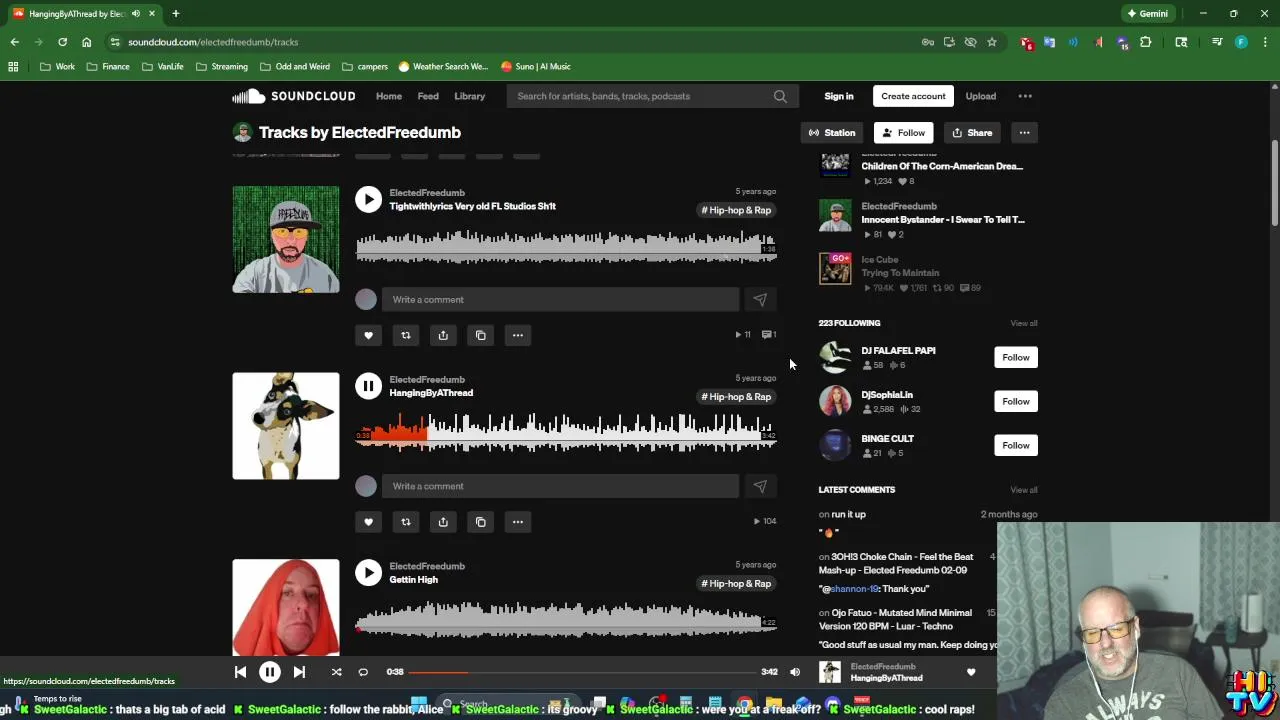The image size is (1280, 720).
Task: Follow DjSophiaLin
Action: tap(1016, 402)
